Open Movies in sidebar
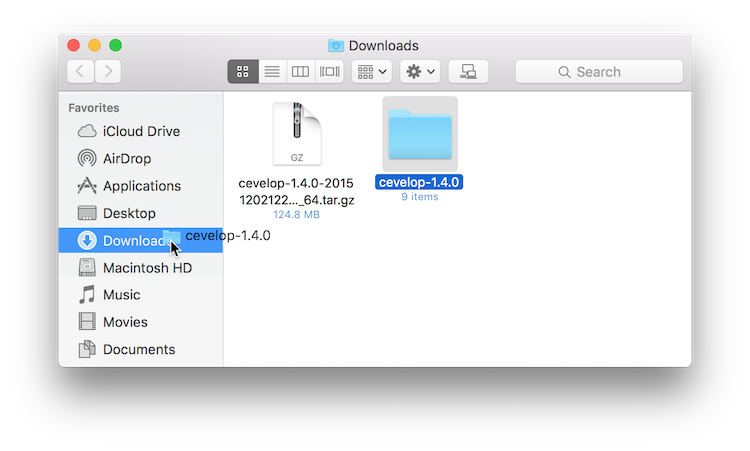This screenshot has width=750, height=451. (x=142, y=322)
